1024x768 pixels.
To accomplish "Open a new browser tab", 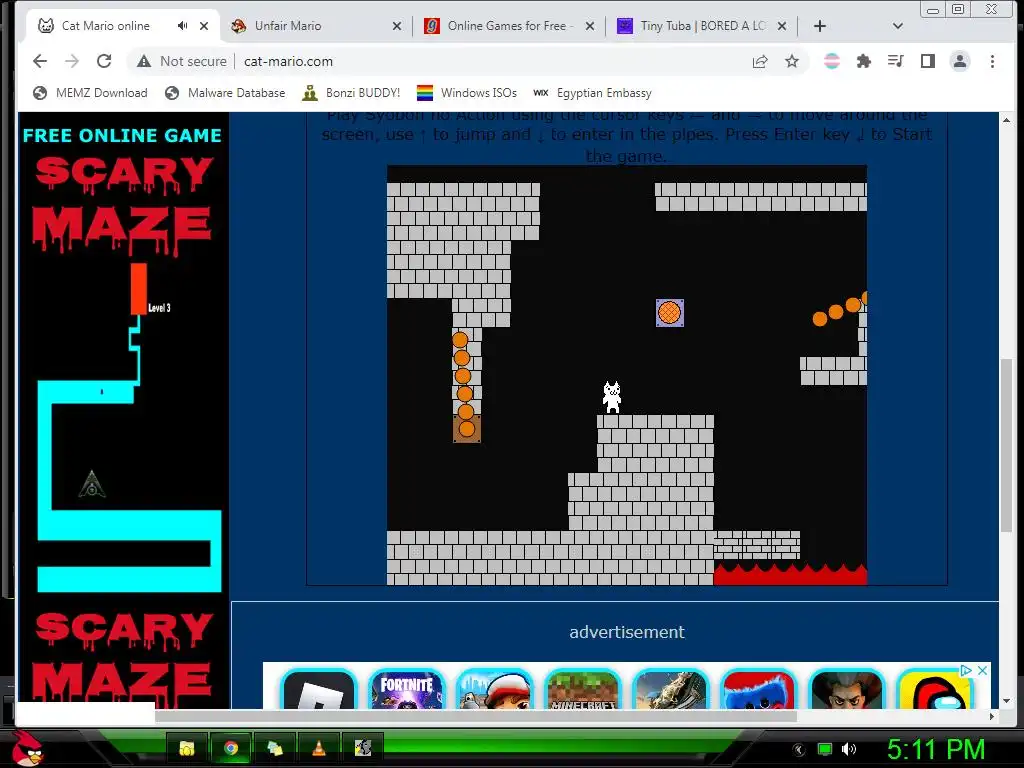I will pyautogui.click(x=820, y=26).
